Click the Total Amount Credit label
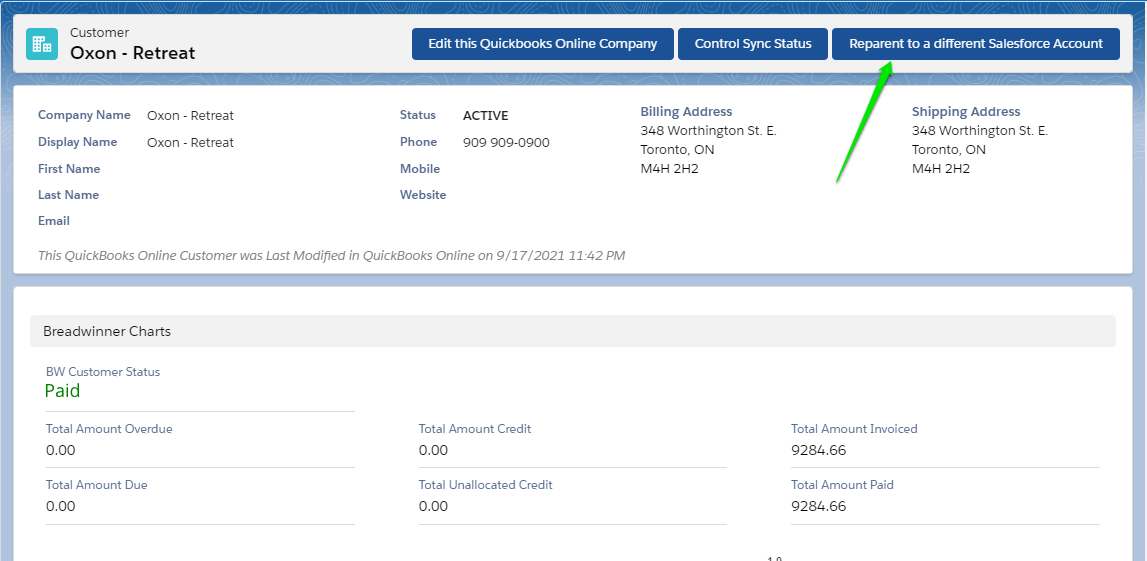 tap(475, 429)
